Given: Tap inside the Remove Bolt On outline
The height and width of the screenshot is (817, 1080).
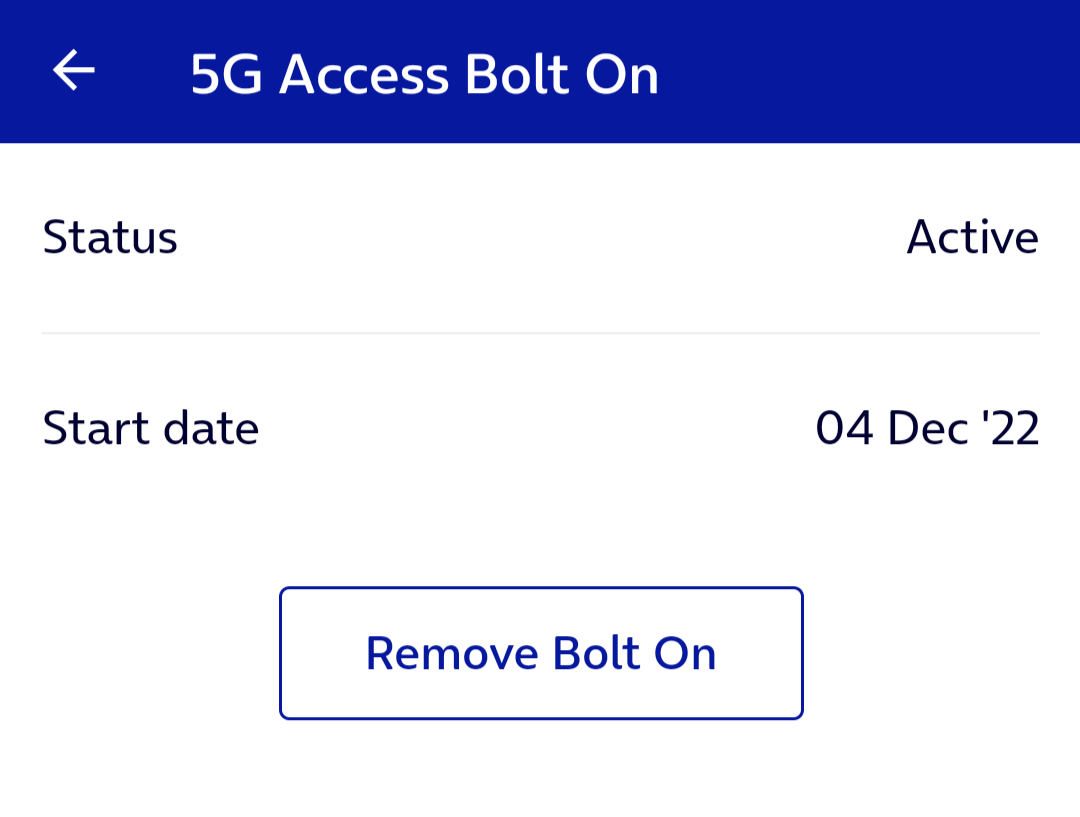Looking at the screenshot, I should point(540,652).
